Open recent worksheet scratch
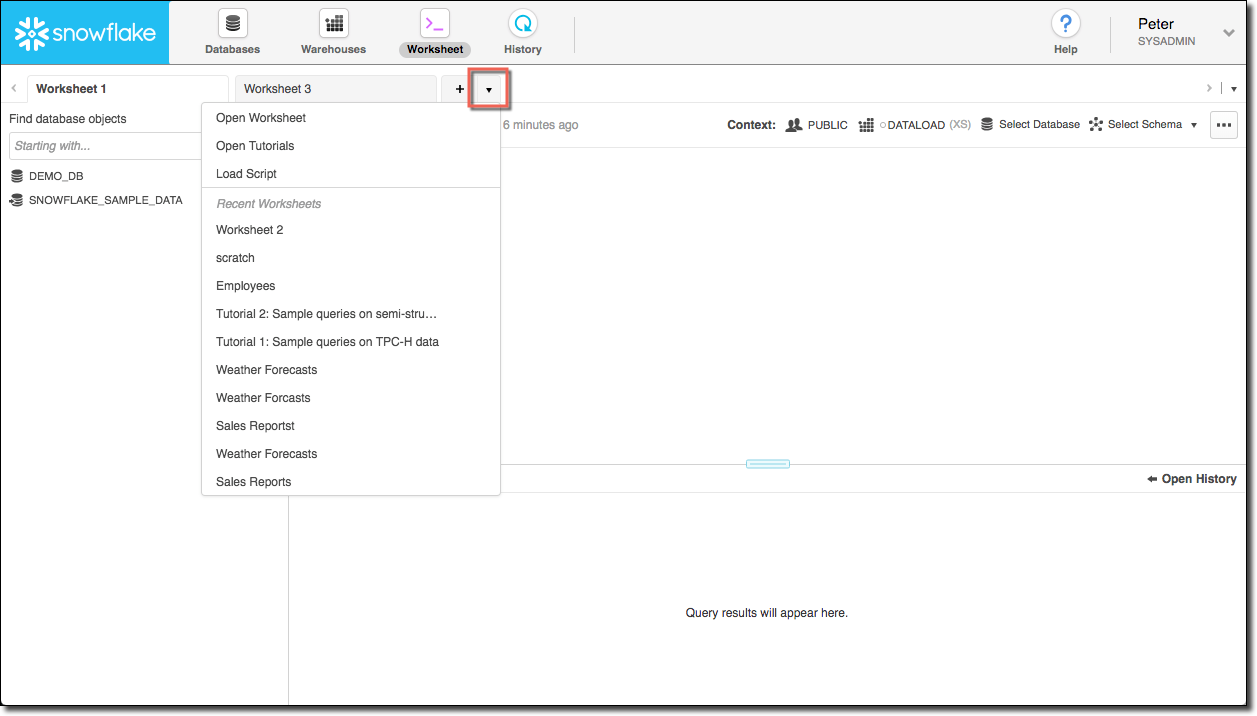This screenshot has height=716, width=1257. 351,258
